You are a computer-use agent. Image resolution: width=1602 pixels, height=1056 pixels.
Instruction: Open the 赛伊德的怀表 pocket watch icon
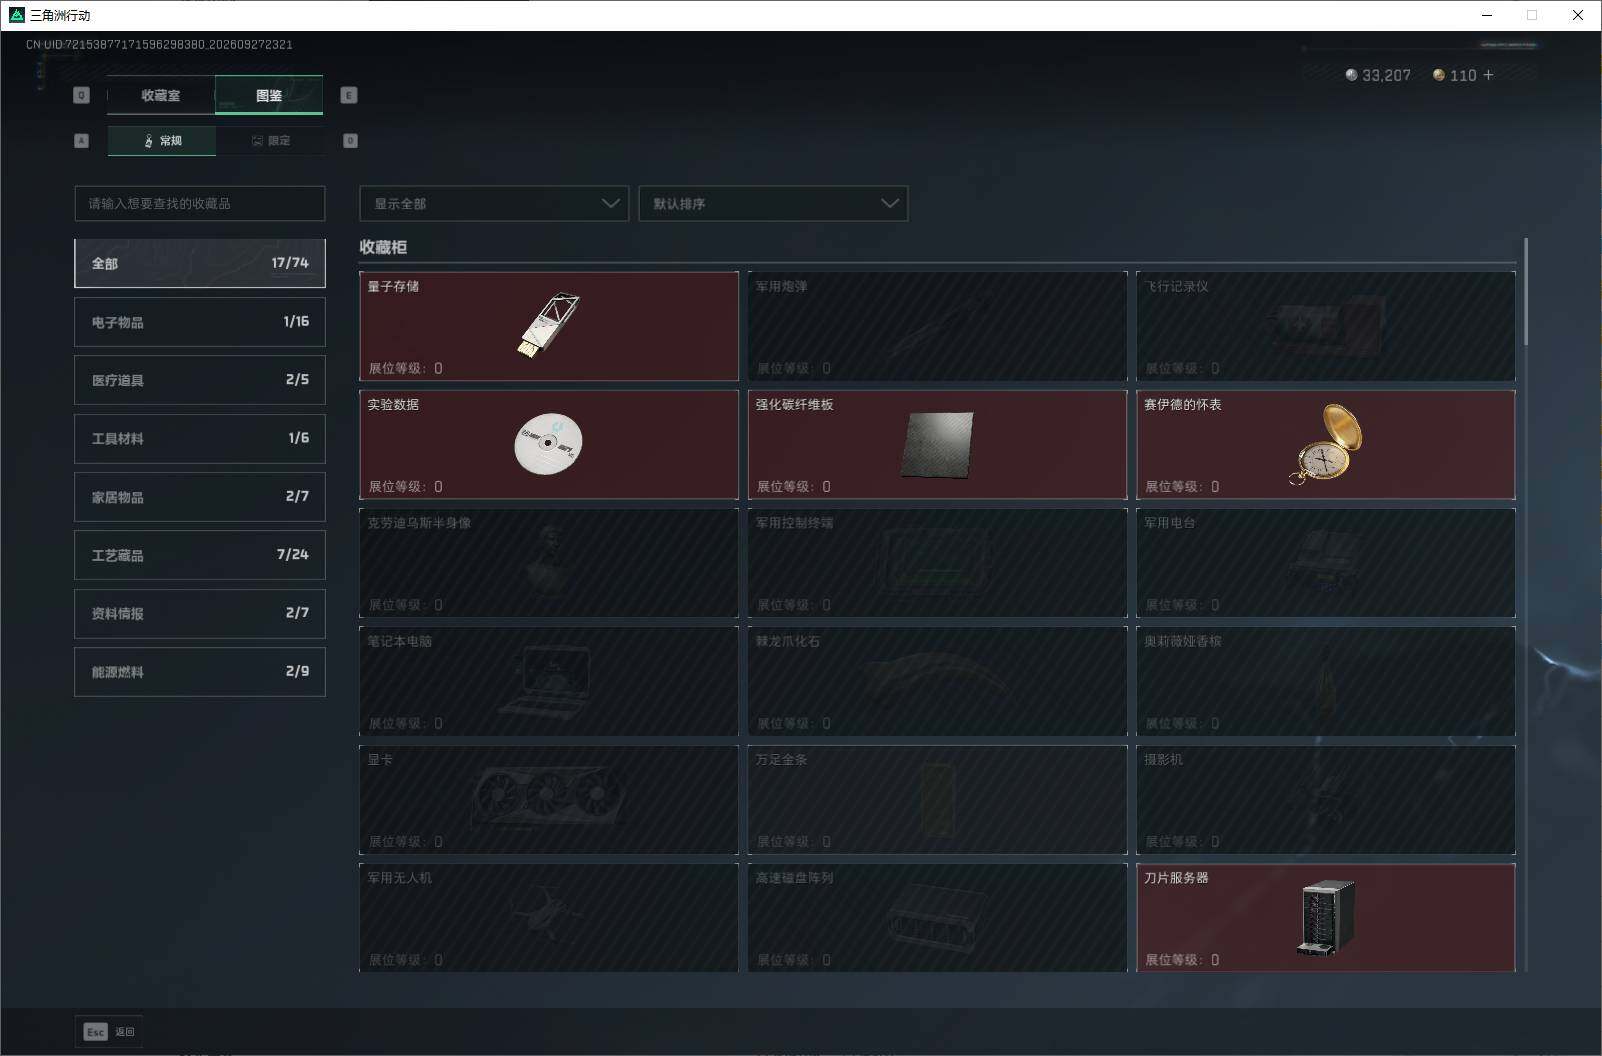click(x=1326, y=444)
